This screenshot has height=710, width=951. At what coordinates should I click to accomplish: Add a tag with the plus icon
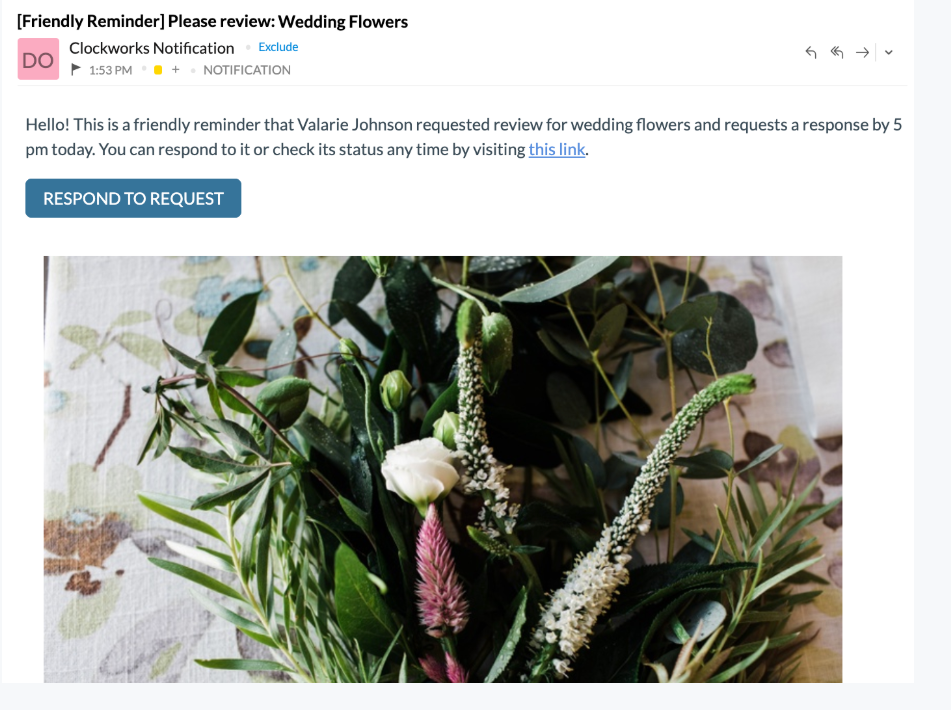pos(175,70)
